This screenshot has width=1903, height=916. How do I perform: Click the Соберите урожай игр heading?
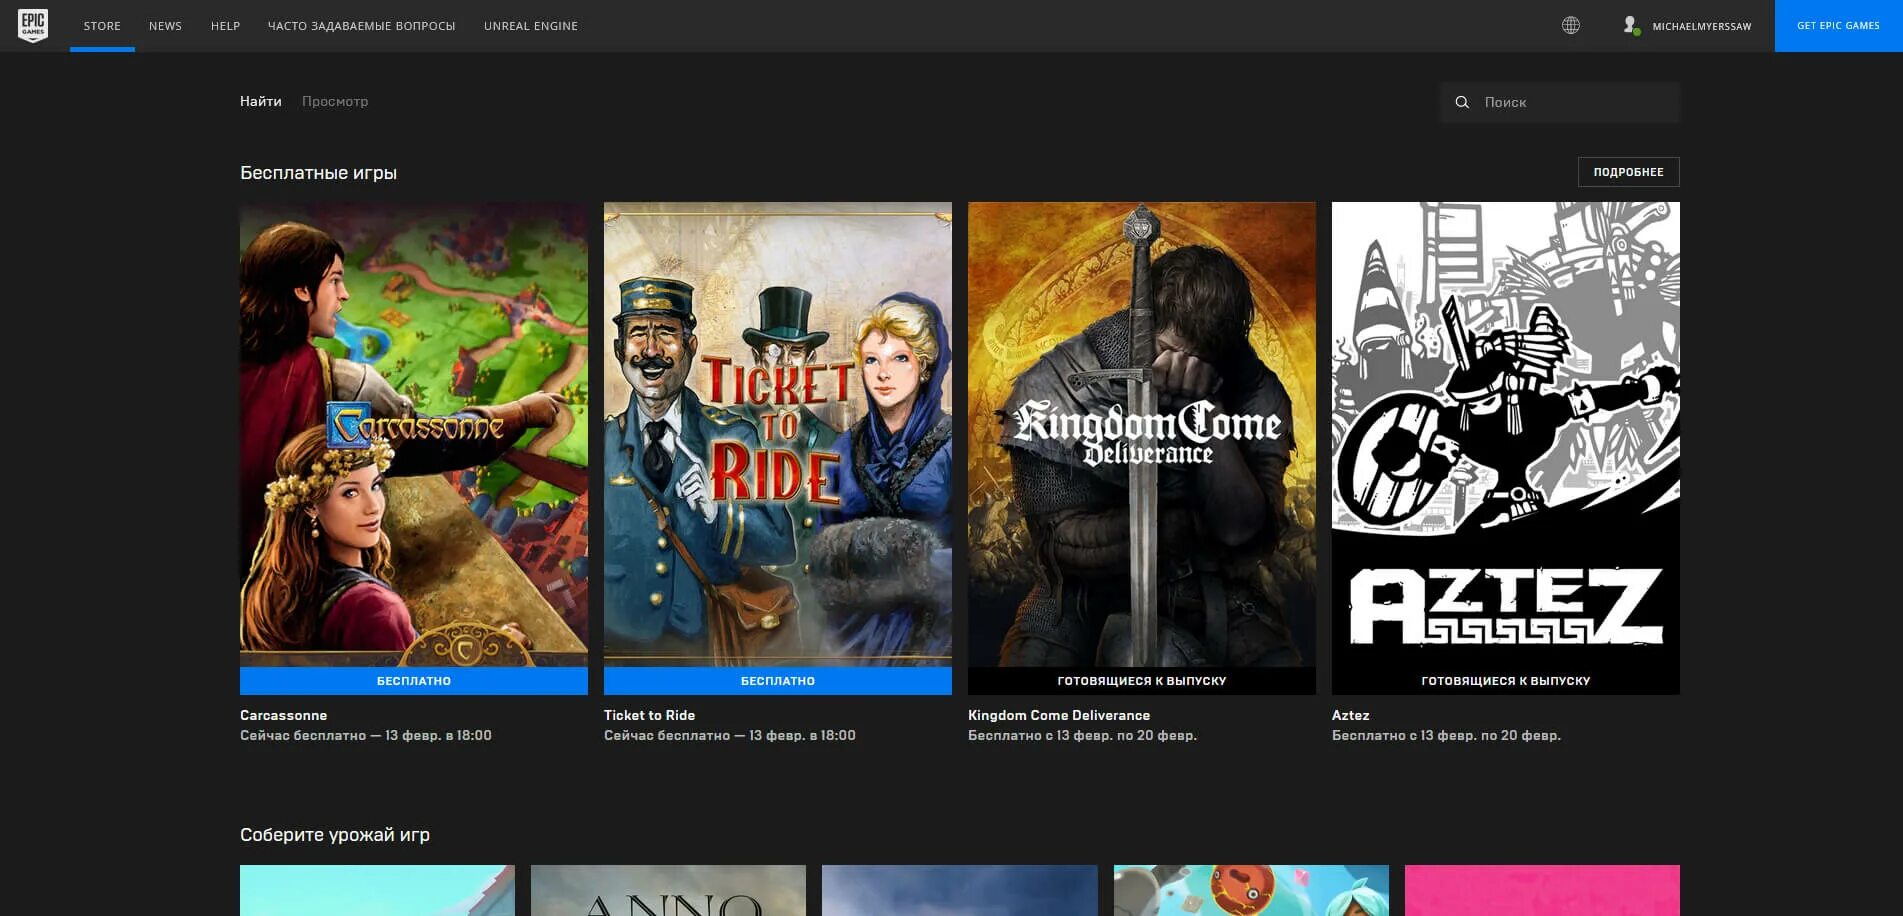pyautogui.click(x=335, y=835)
